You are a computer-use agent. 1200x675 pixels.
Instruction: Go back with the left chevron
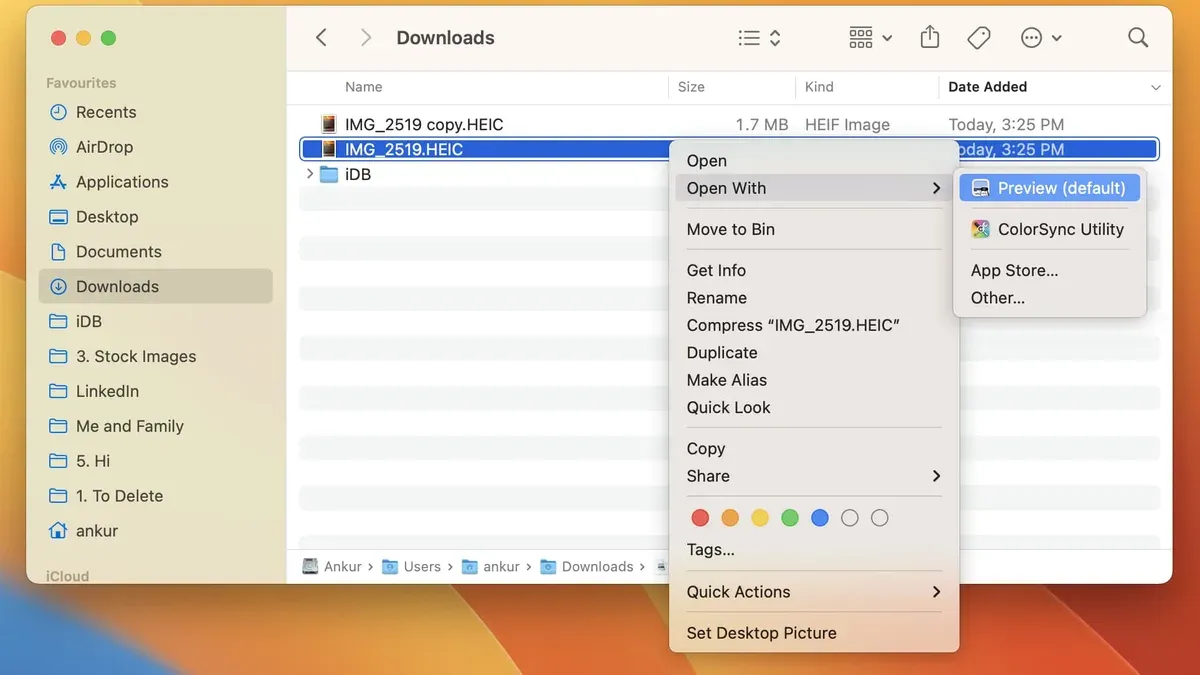(321, 38)
